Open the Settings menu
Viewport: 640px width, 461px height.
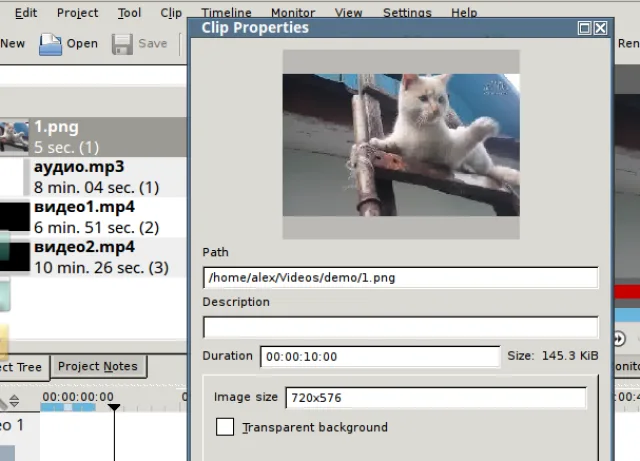click(407, 13)
